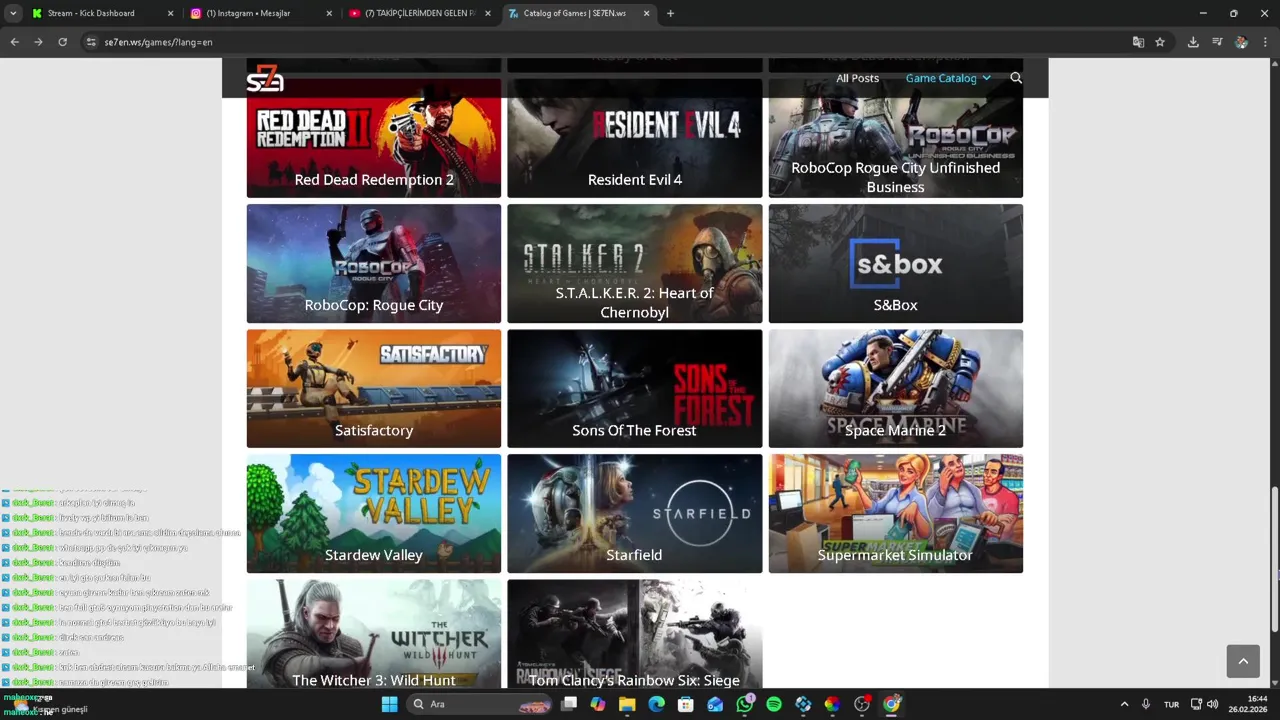Go back with browser back arrow
Viewport: 1280px width, 720px height.
14,42
